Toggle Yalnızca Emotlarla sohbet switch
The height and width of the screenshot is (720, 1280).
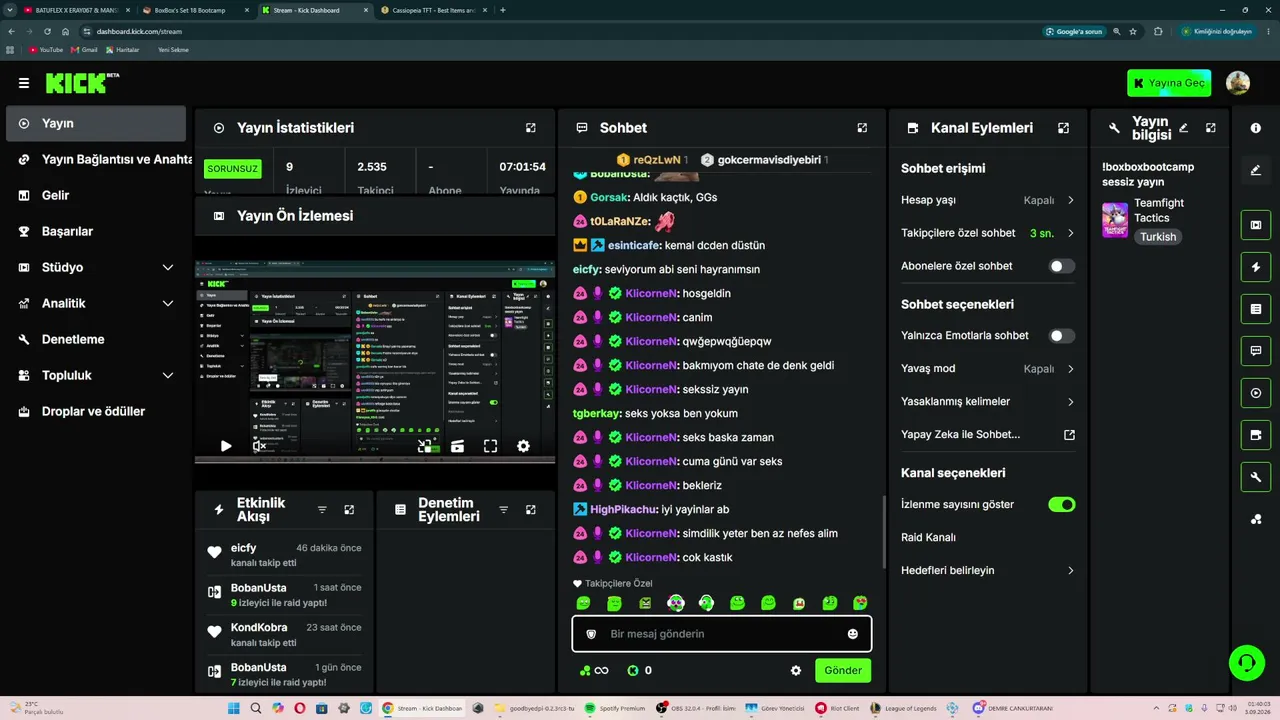1062,336
